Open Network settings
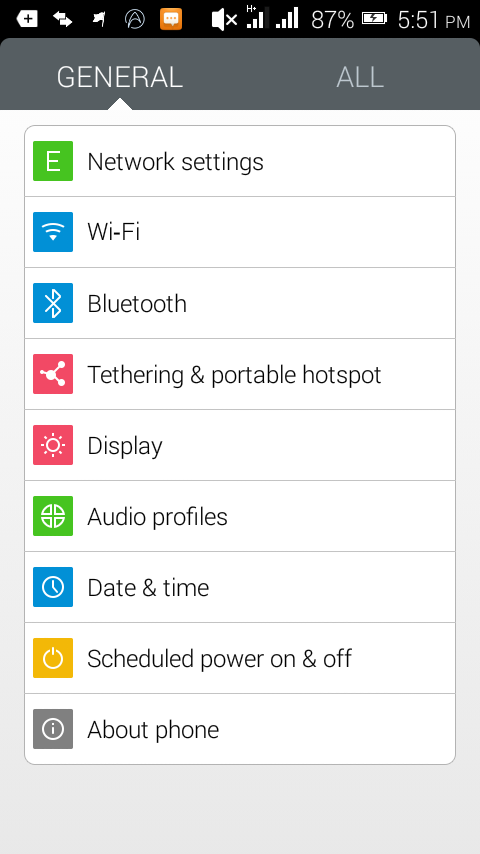This screenshot has height=854, width=480. tap(240, 161)
